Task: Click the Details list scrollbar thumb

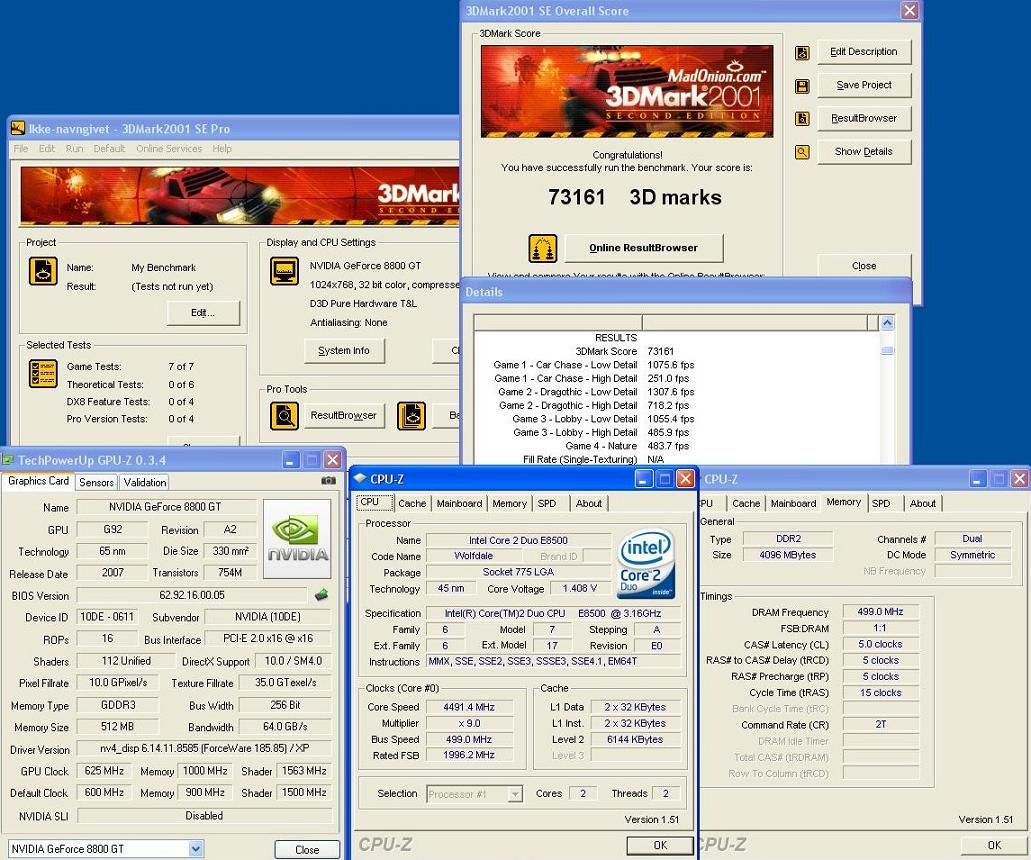Action: coord(888,350)
